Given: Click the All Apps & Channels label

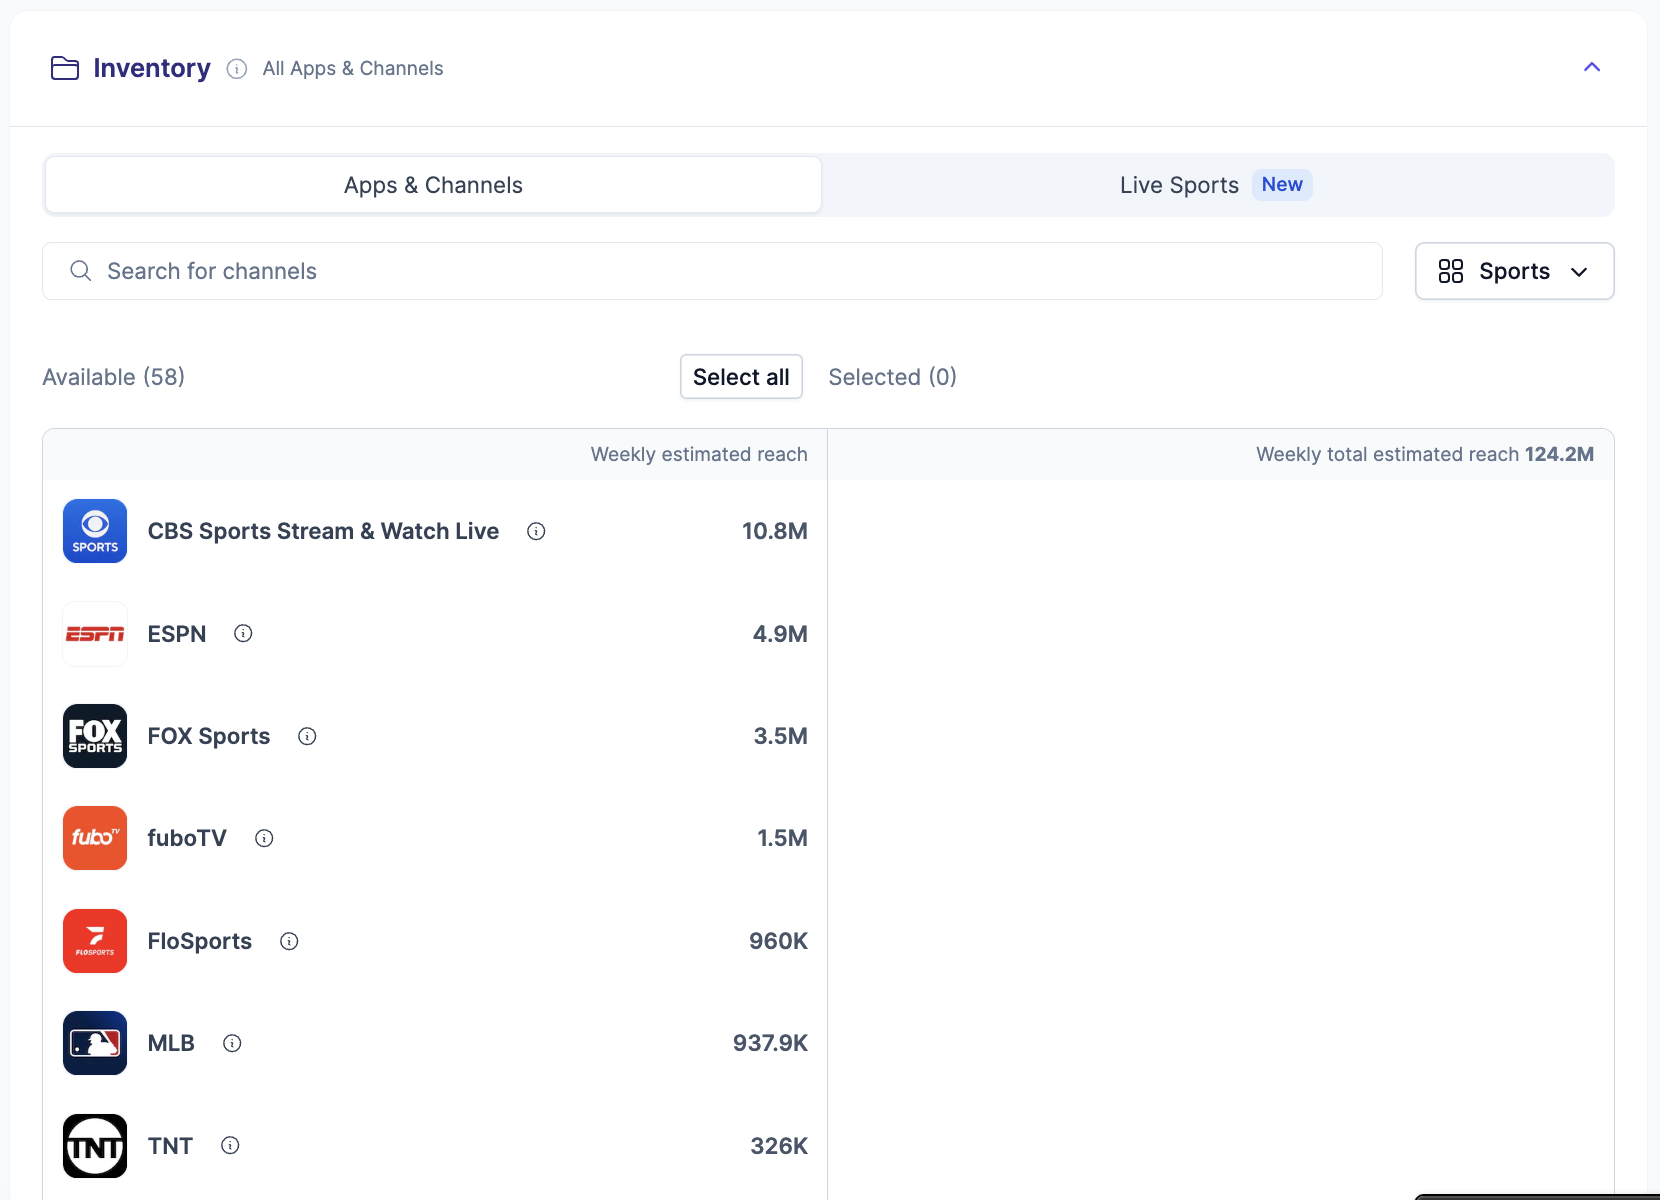Looking at the screenshot, I should click(x=353, y=68).
